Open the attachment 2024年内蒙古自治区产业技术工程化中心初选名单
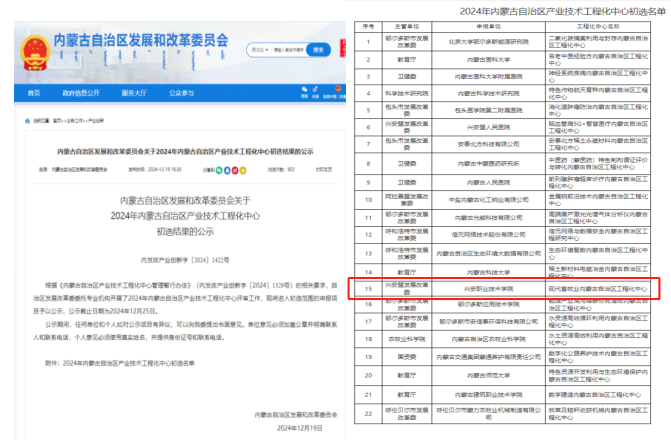Image resolution: width=671 pixels, height=441 pixels. click(x=128, y=363)
